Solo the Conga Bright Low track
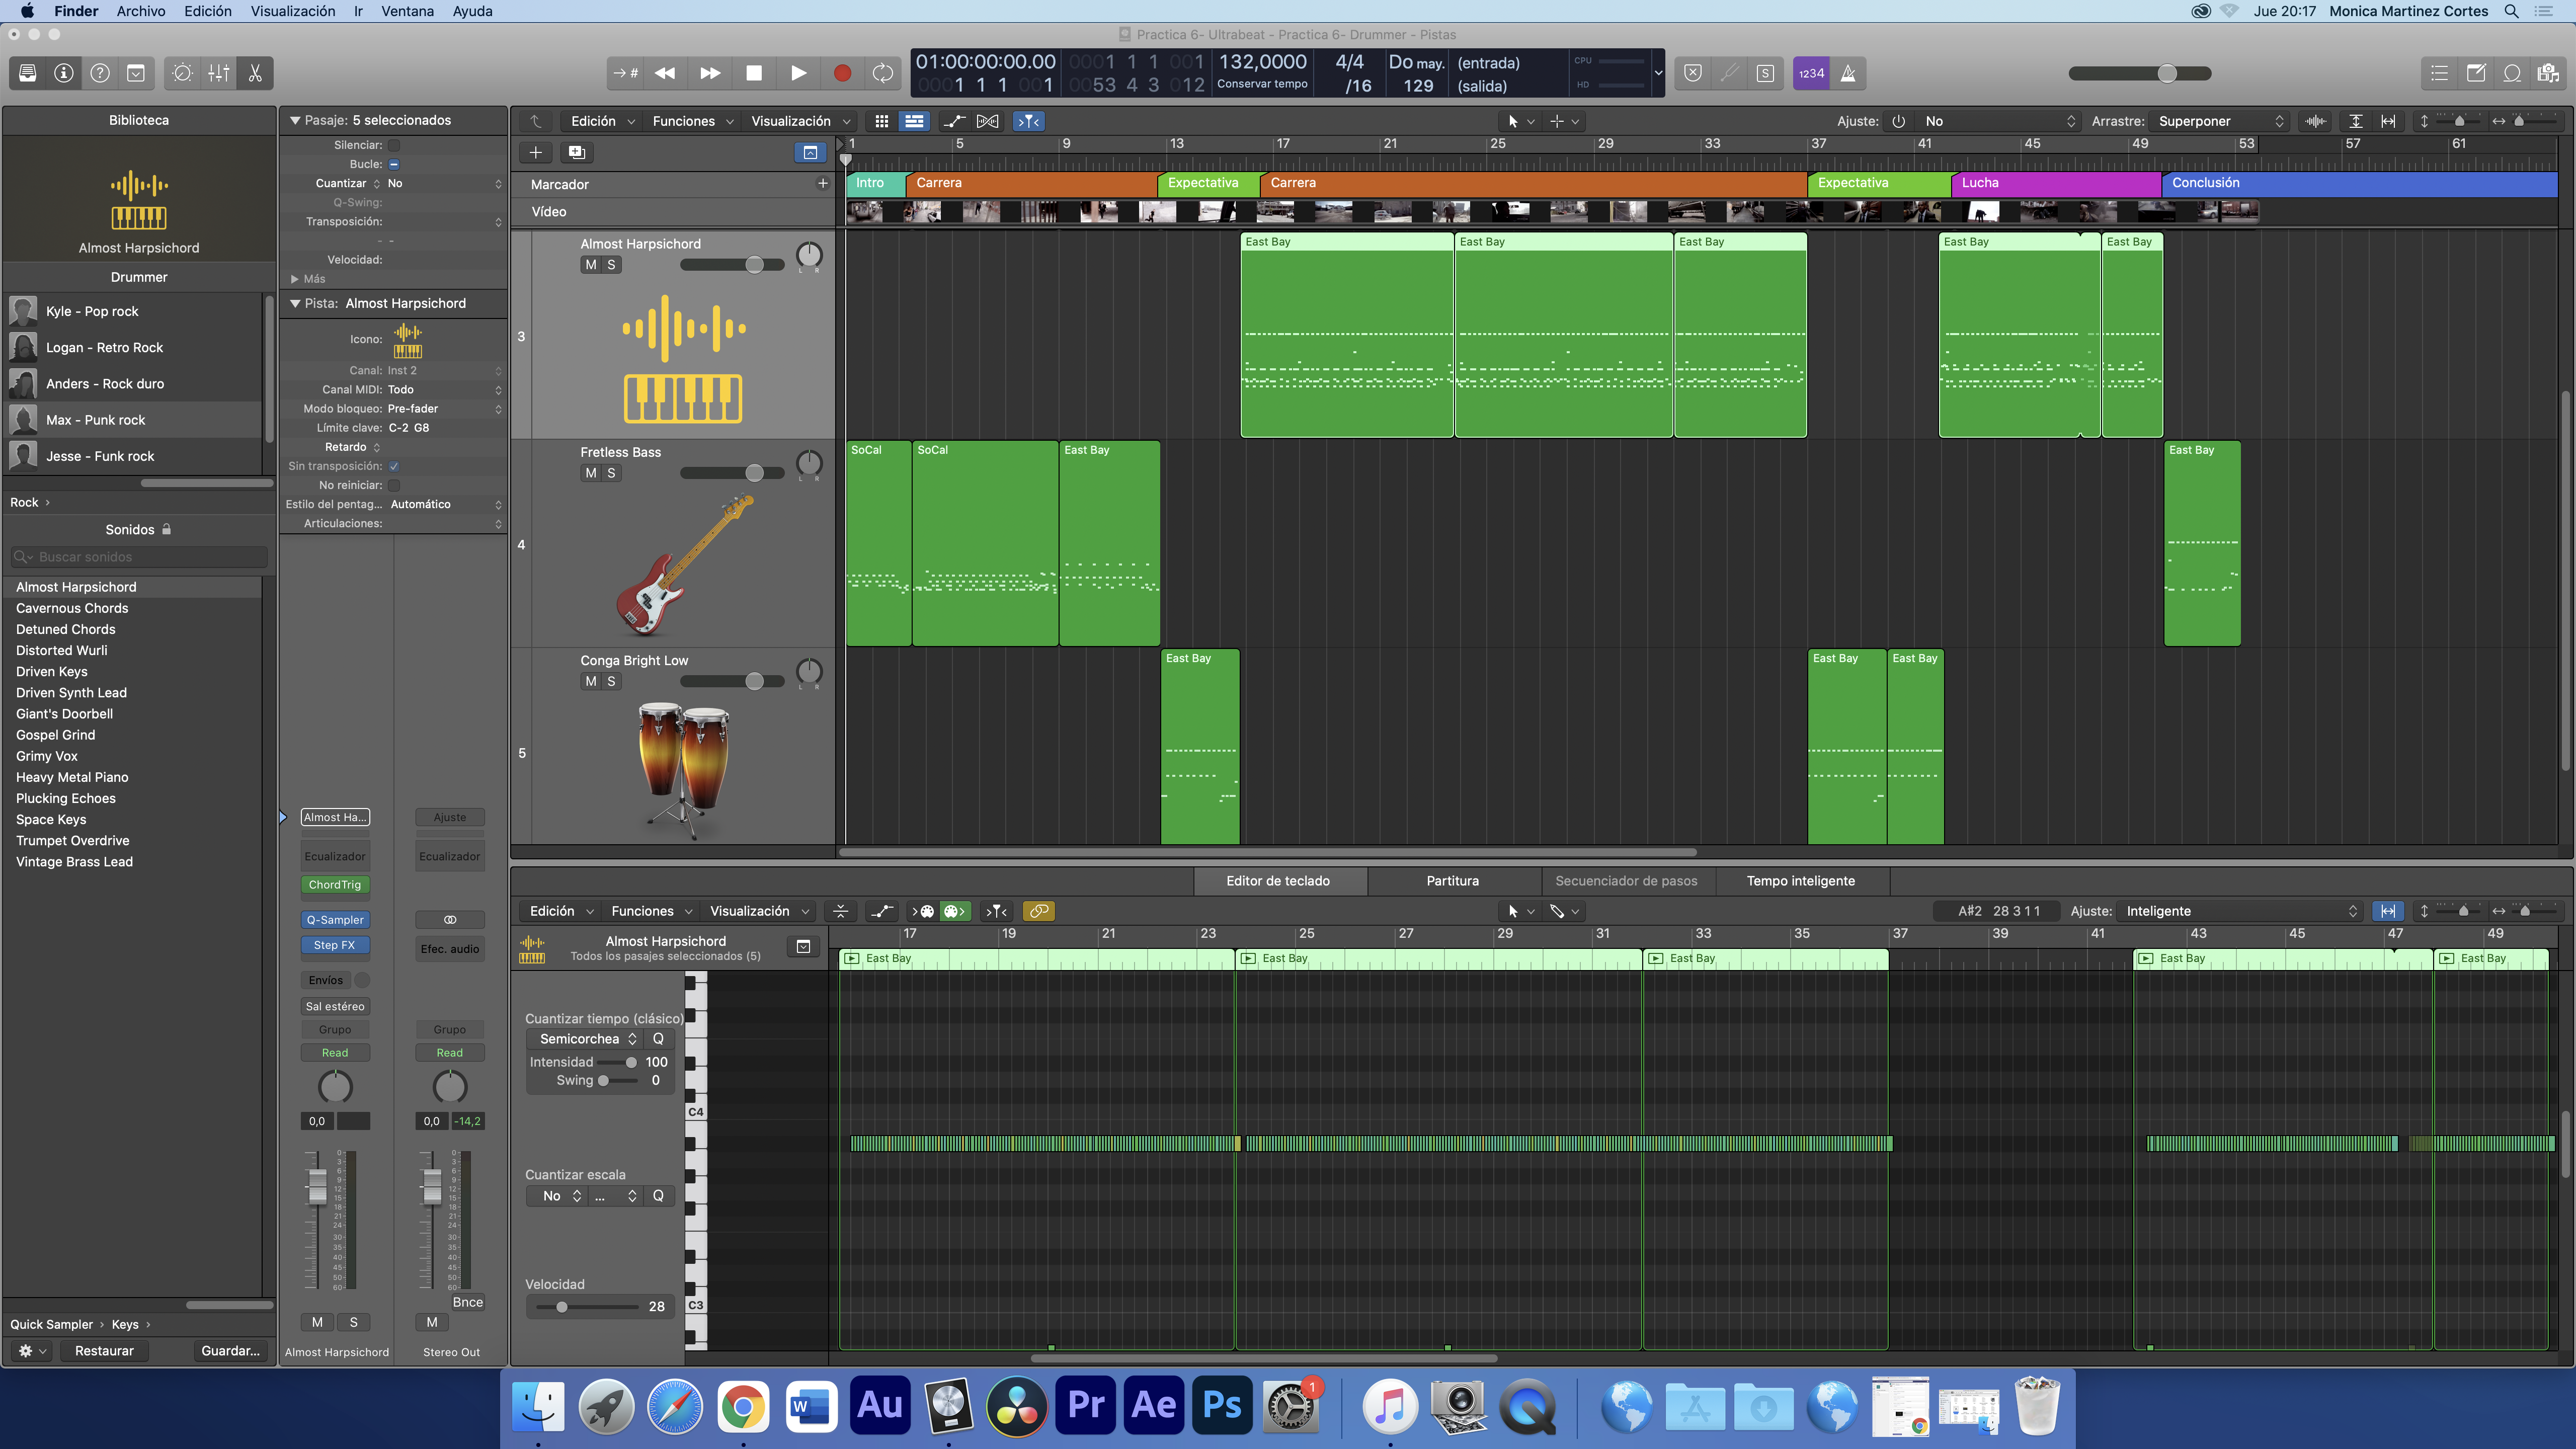The width and height of the screenshot is (2576, 1449). click(611, 681)
